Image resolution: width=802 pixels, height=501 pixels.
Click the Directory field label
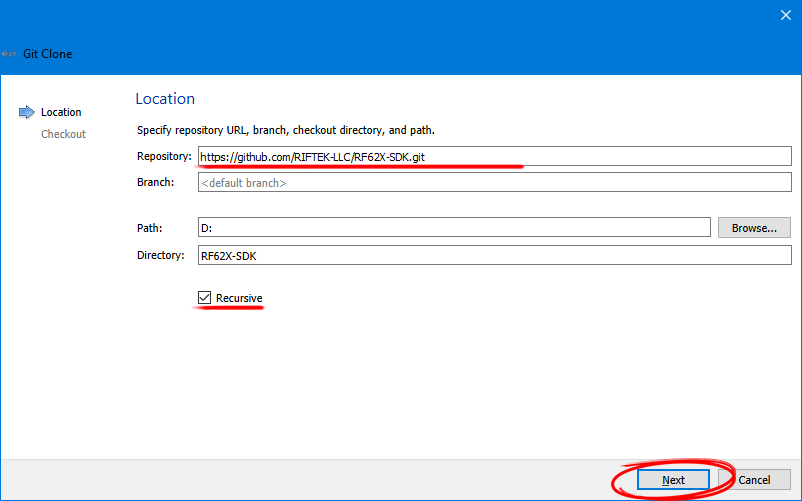[161, 255]
